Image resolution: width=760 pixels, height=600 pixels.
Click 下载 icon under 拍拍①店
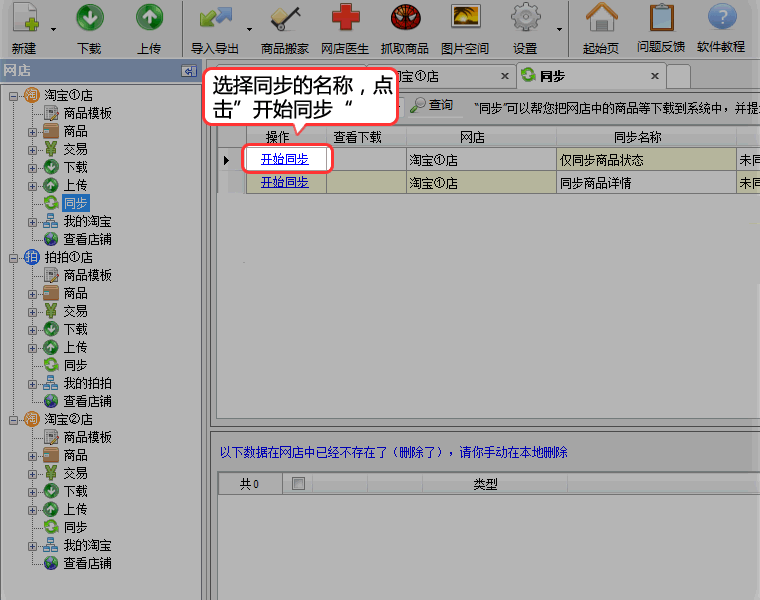tap(51, 329)
